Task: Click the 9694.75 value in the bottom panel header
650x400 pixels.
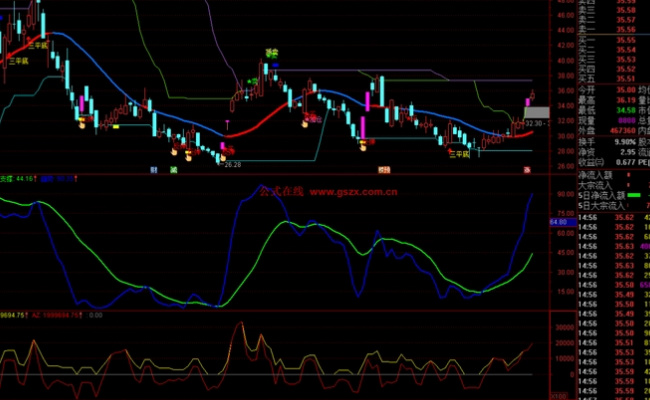Action: (x=12, y=315)
